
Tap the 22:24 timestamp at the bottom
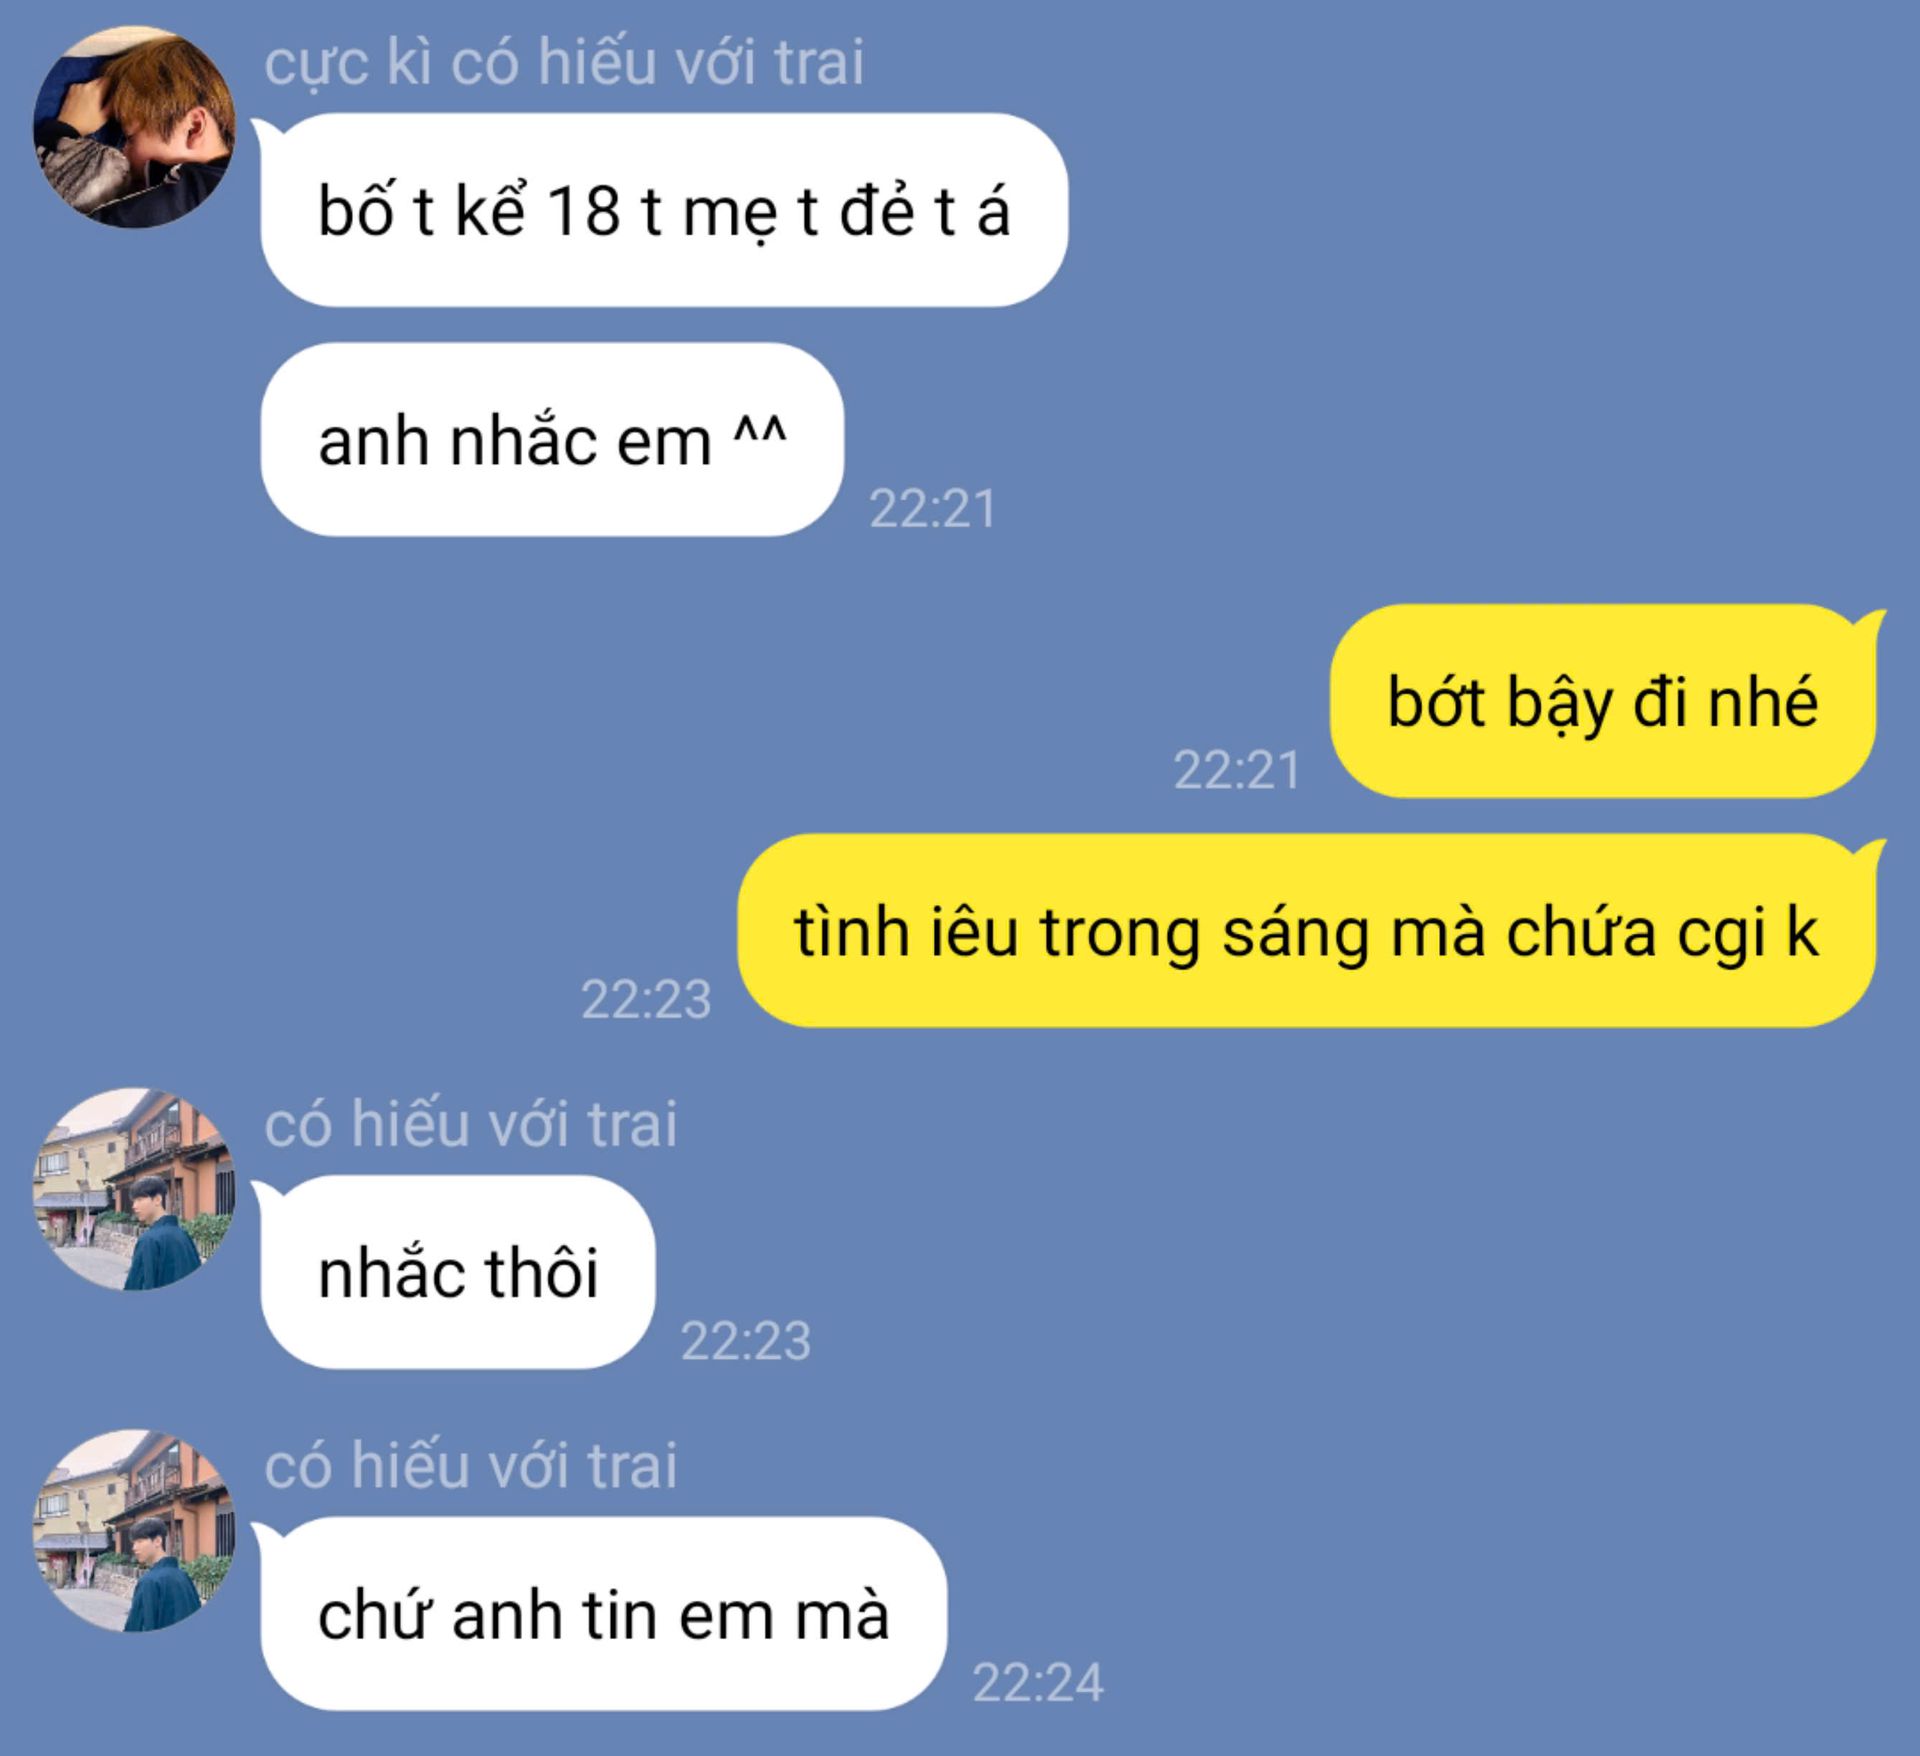click(1038, 1683)
